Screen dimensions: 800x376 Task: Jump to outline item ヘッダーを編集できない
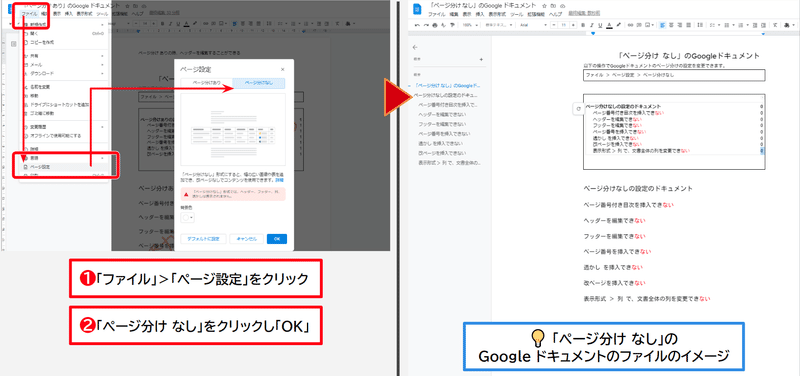coord(442,114)
